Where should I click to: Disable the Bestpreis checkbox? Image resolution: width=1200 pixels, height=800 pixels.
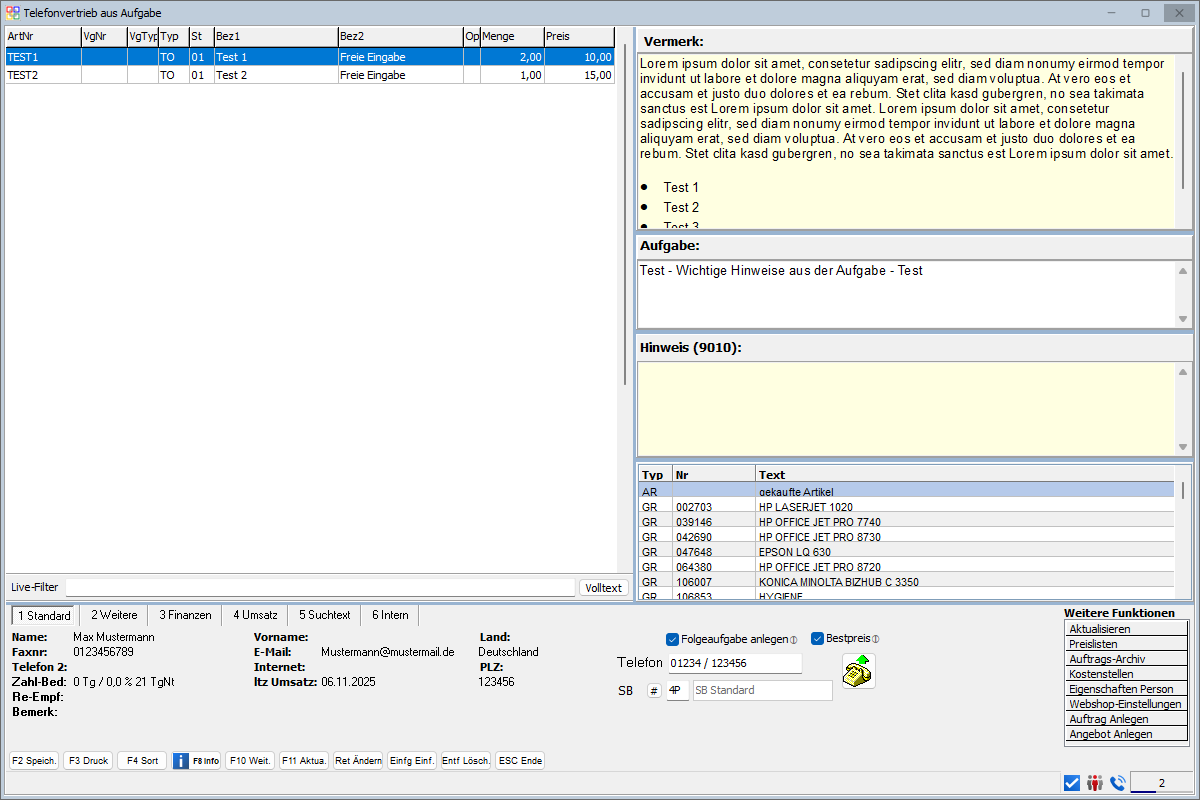pyautogui.click(x=817, y=639)
